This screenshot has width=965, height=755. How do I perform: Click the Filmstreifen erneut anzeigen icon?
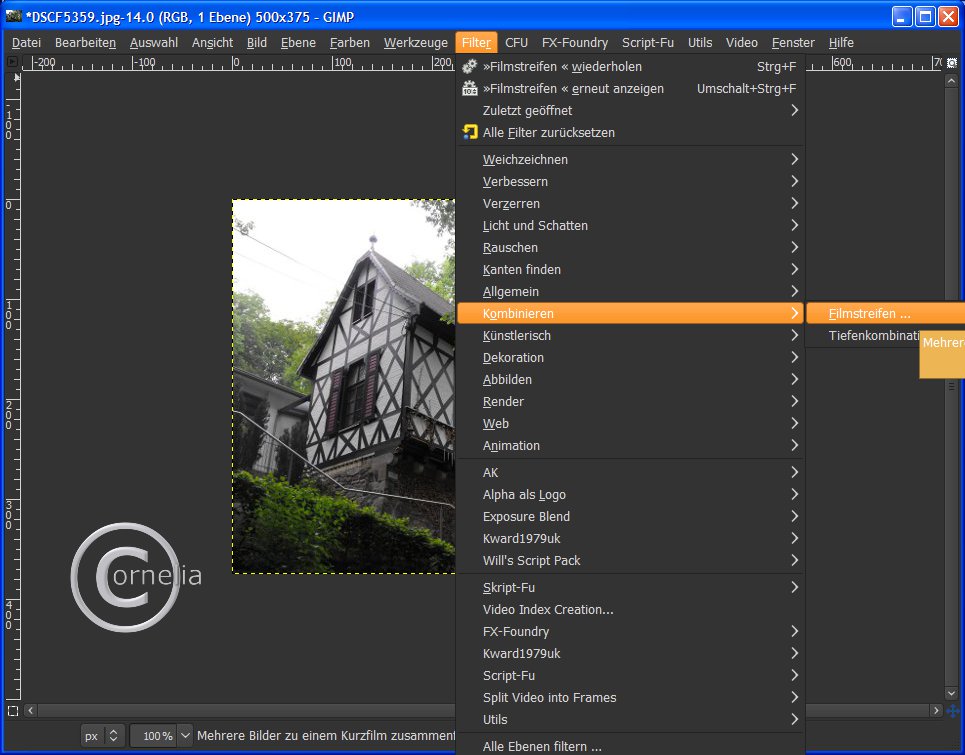[x=470, y=89]
